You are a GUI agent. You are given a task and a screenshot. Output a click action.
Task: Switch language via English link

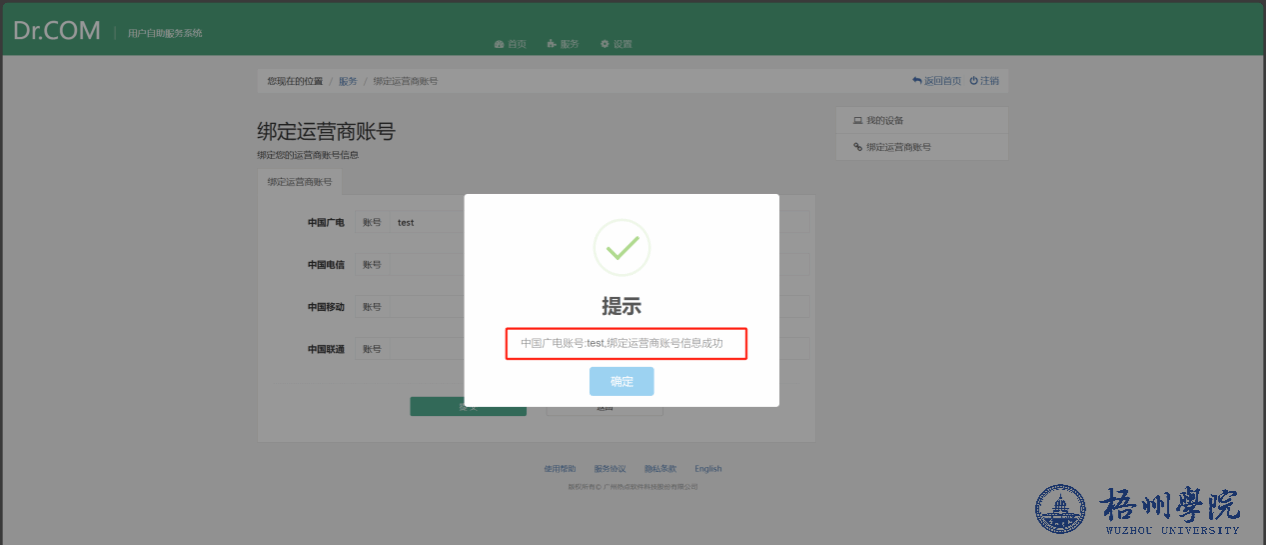click(x=708, y=468)
